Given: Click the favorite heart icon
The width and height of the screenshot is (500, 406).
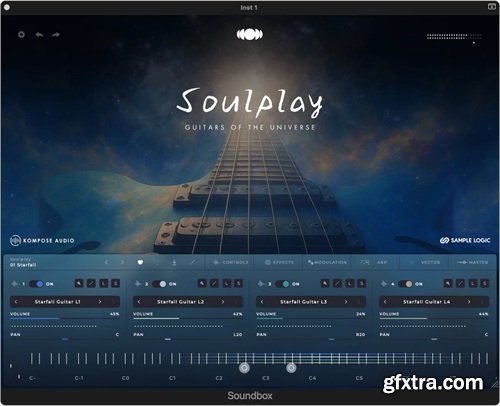Looking at the screenshot, I should tap(140, 262).
